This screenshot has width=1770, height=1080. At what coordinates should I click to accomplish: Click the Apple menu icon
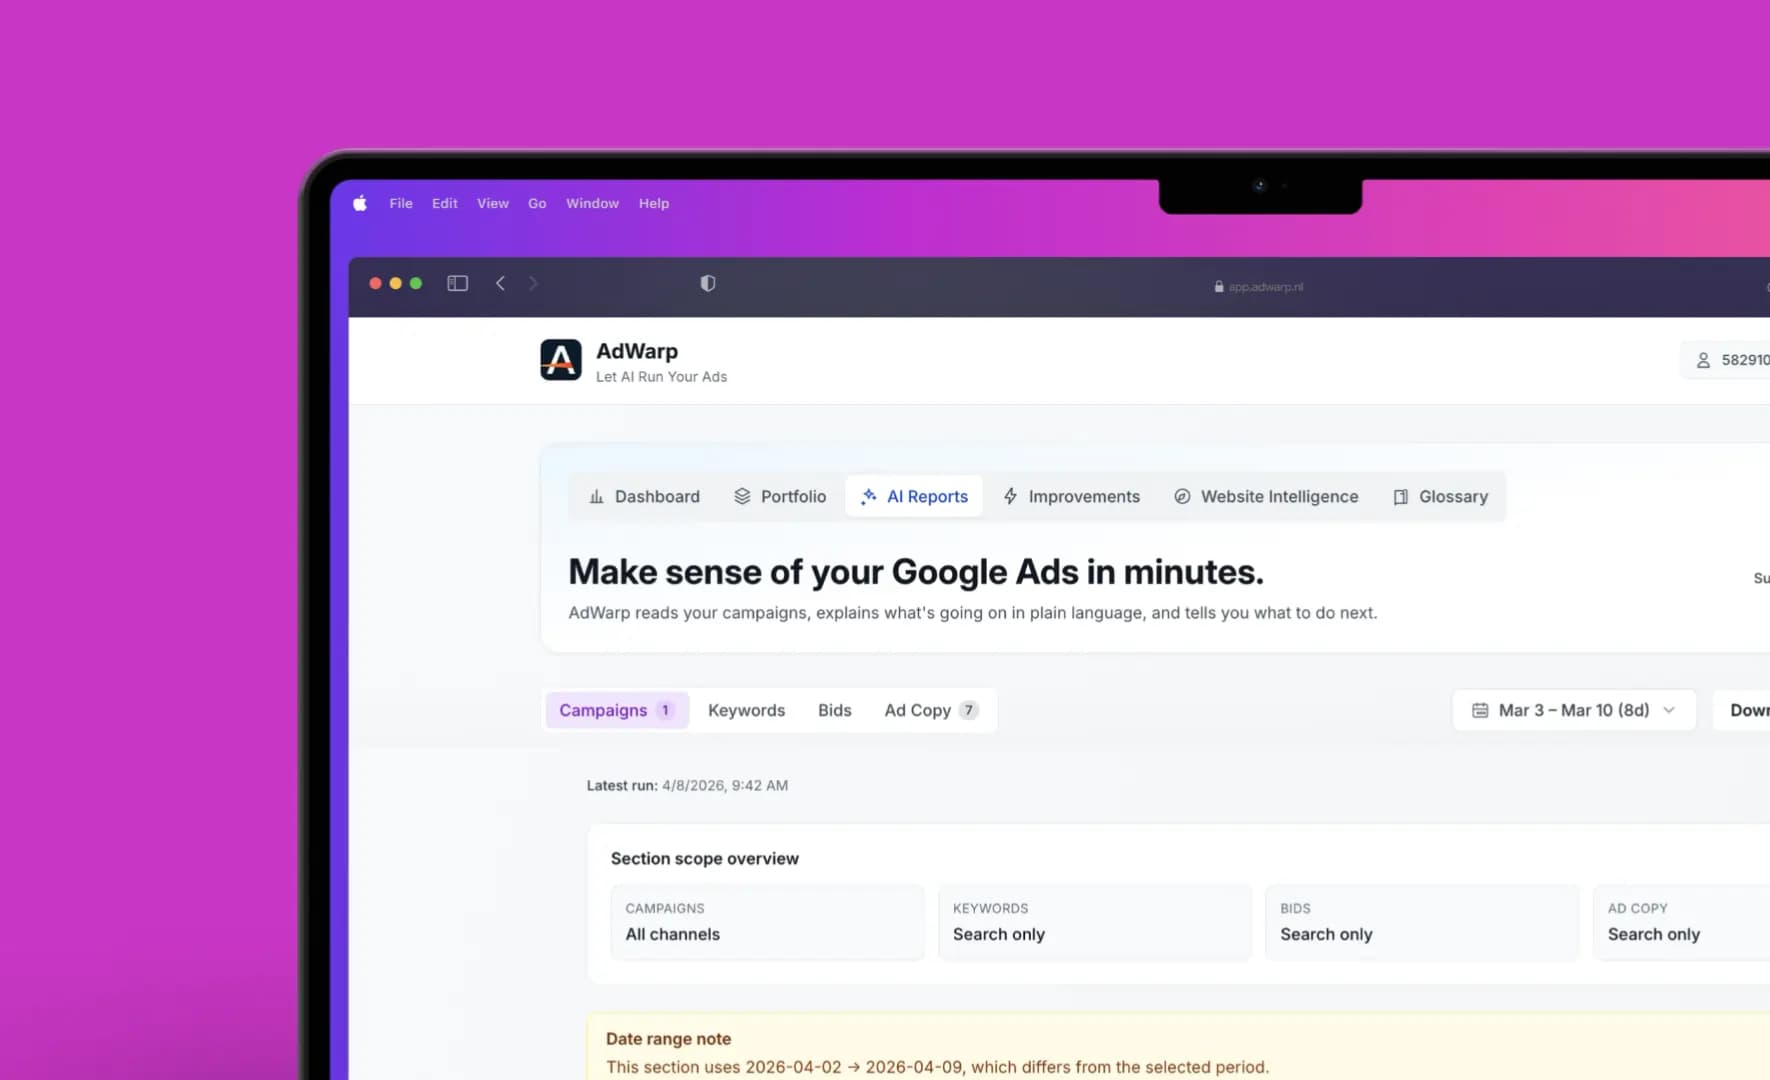tap(360, 204)
